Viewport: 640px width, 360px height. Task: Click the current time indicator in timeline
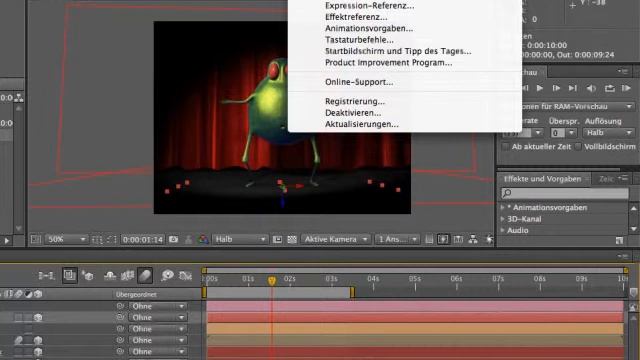pyautogui.click(x=272, y=280)
